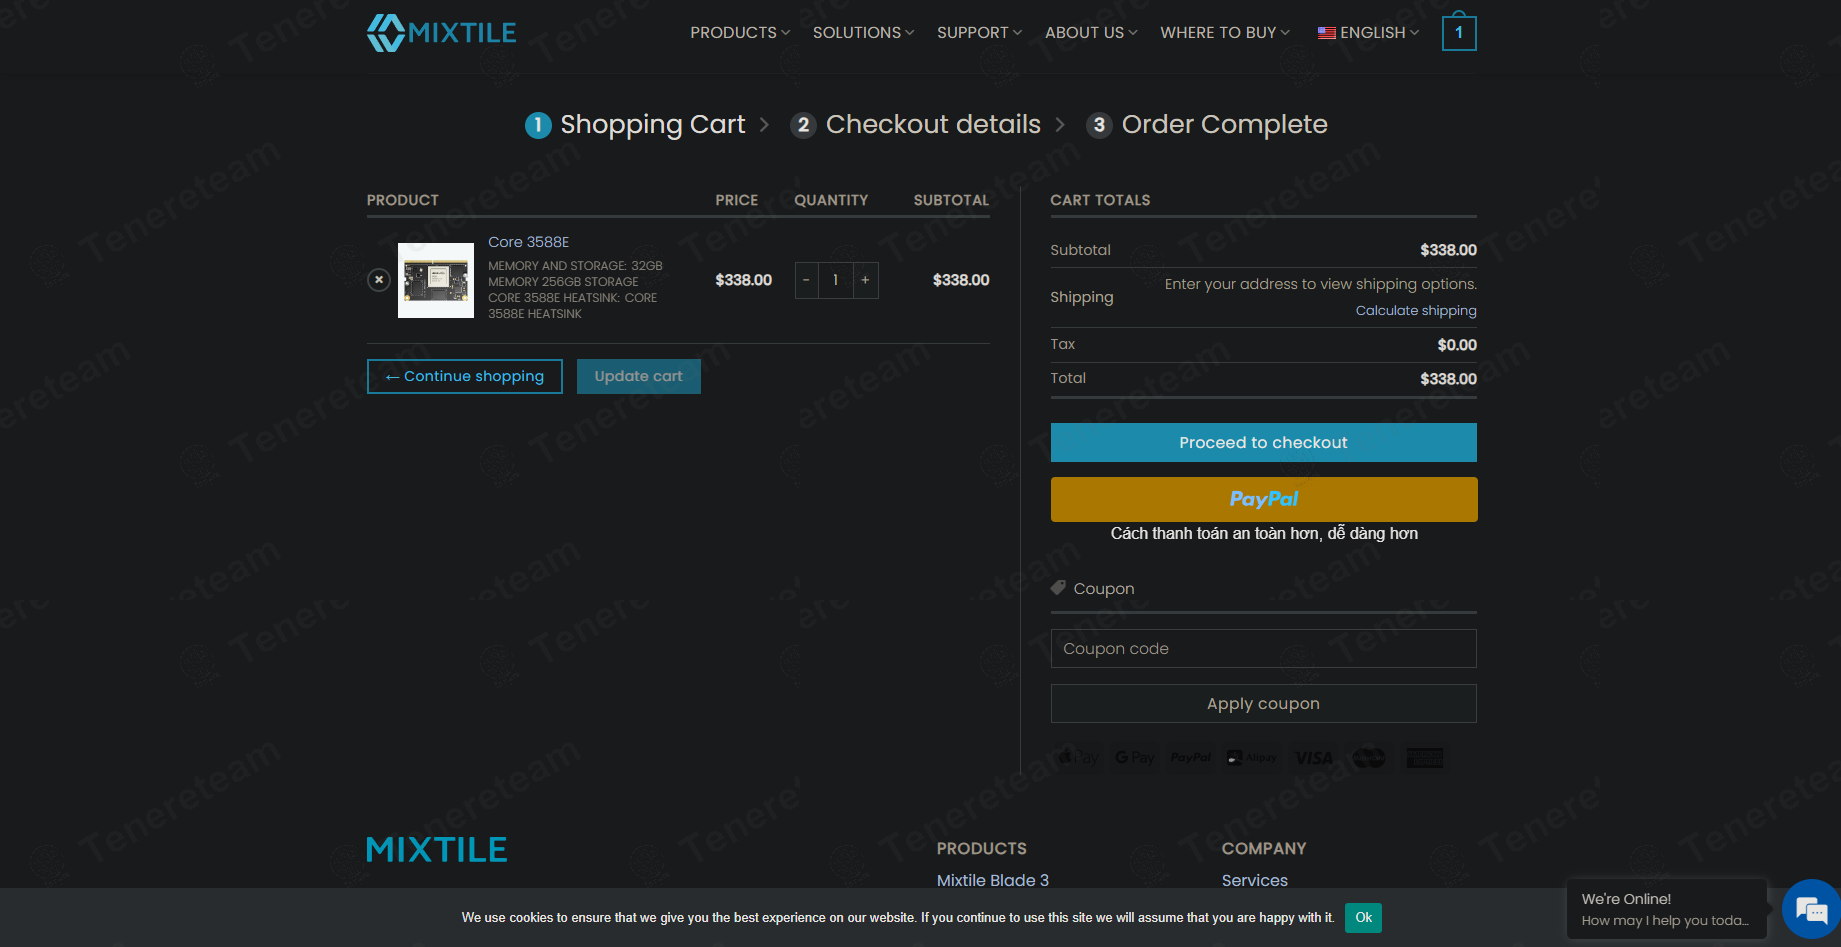Focus the Coupon code field
The height and width of the screenshot is (947, 1841).
[1263, 648]
